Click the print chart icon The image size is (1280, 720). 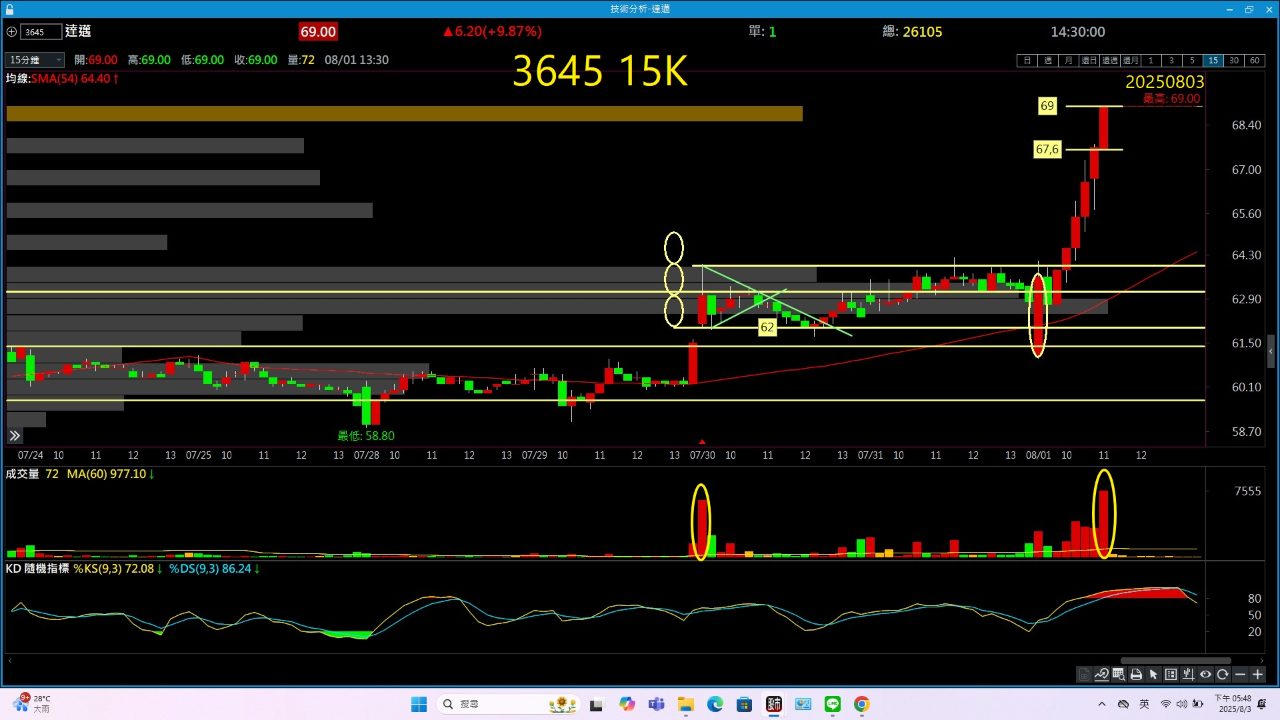(x=1136, y=674)
